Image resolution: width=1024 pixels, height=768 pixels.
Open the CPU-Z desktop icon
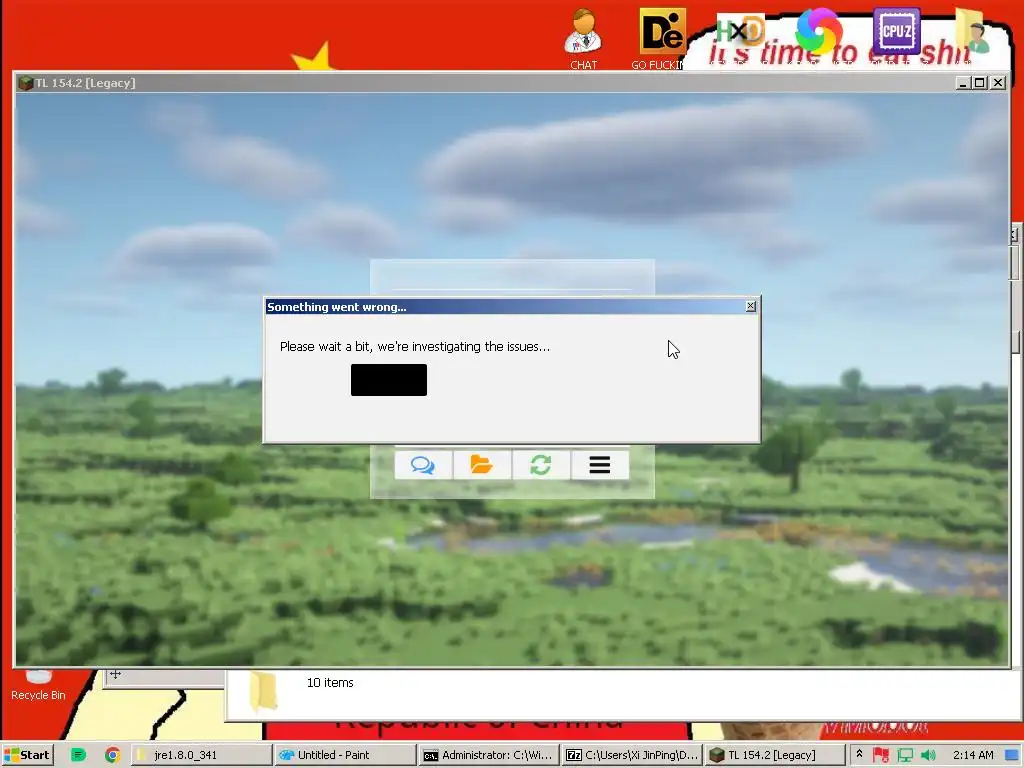pyautogui.click(x=897, y=31)
